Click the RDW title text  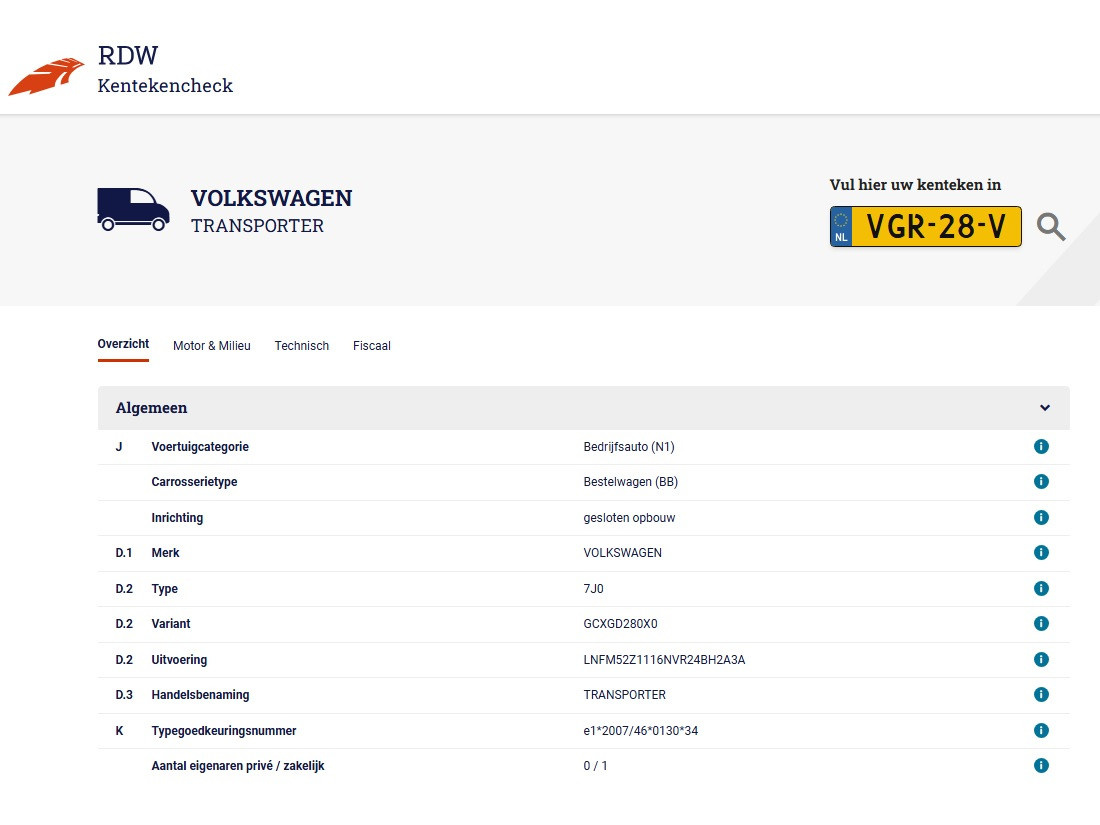pyautogui.click(x=128, y=55)
